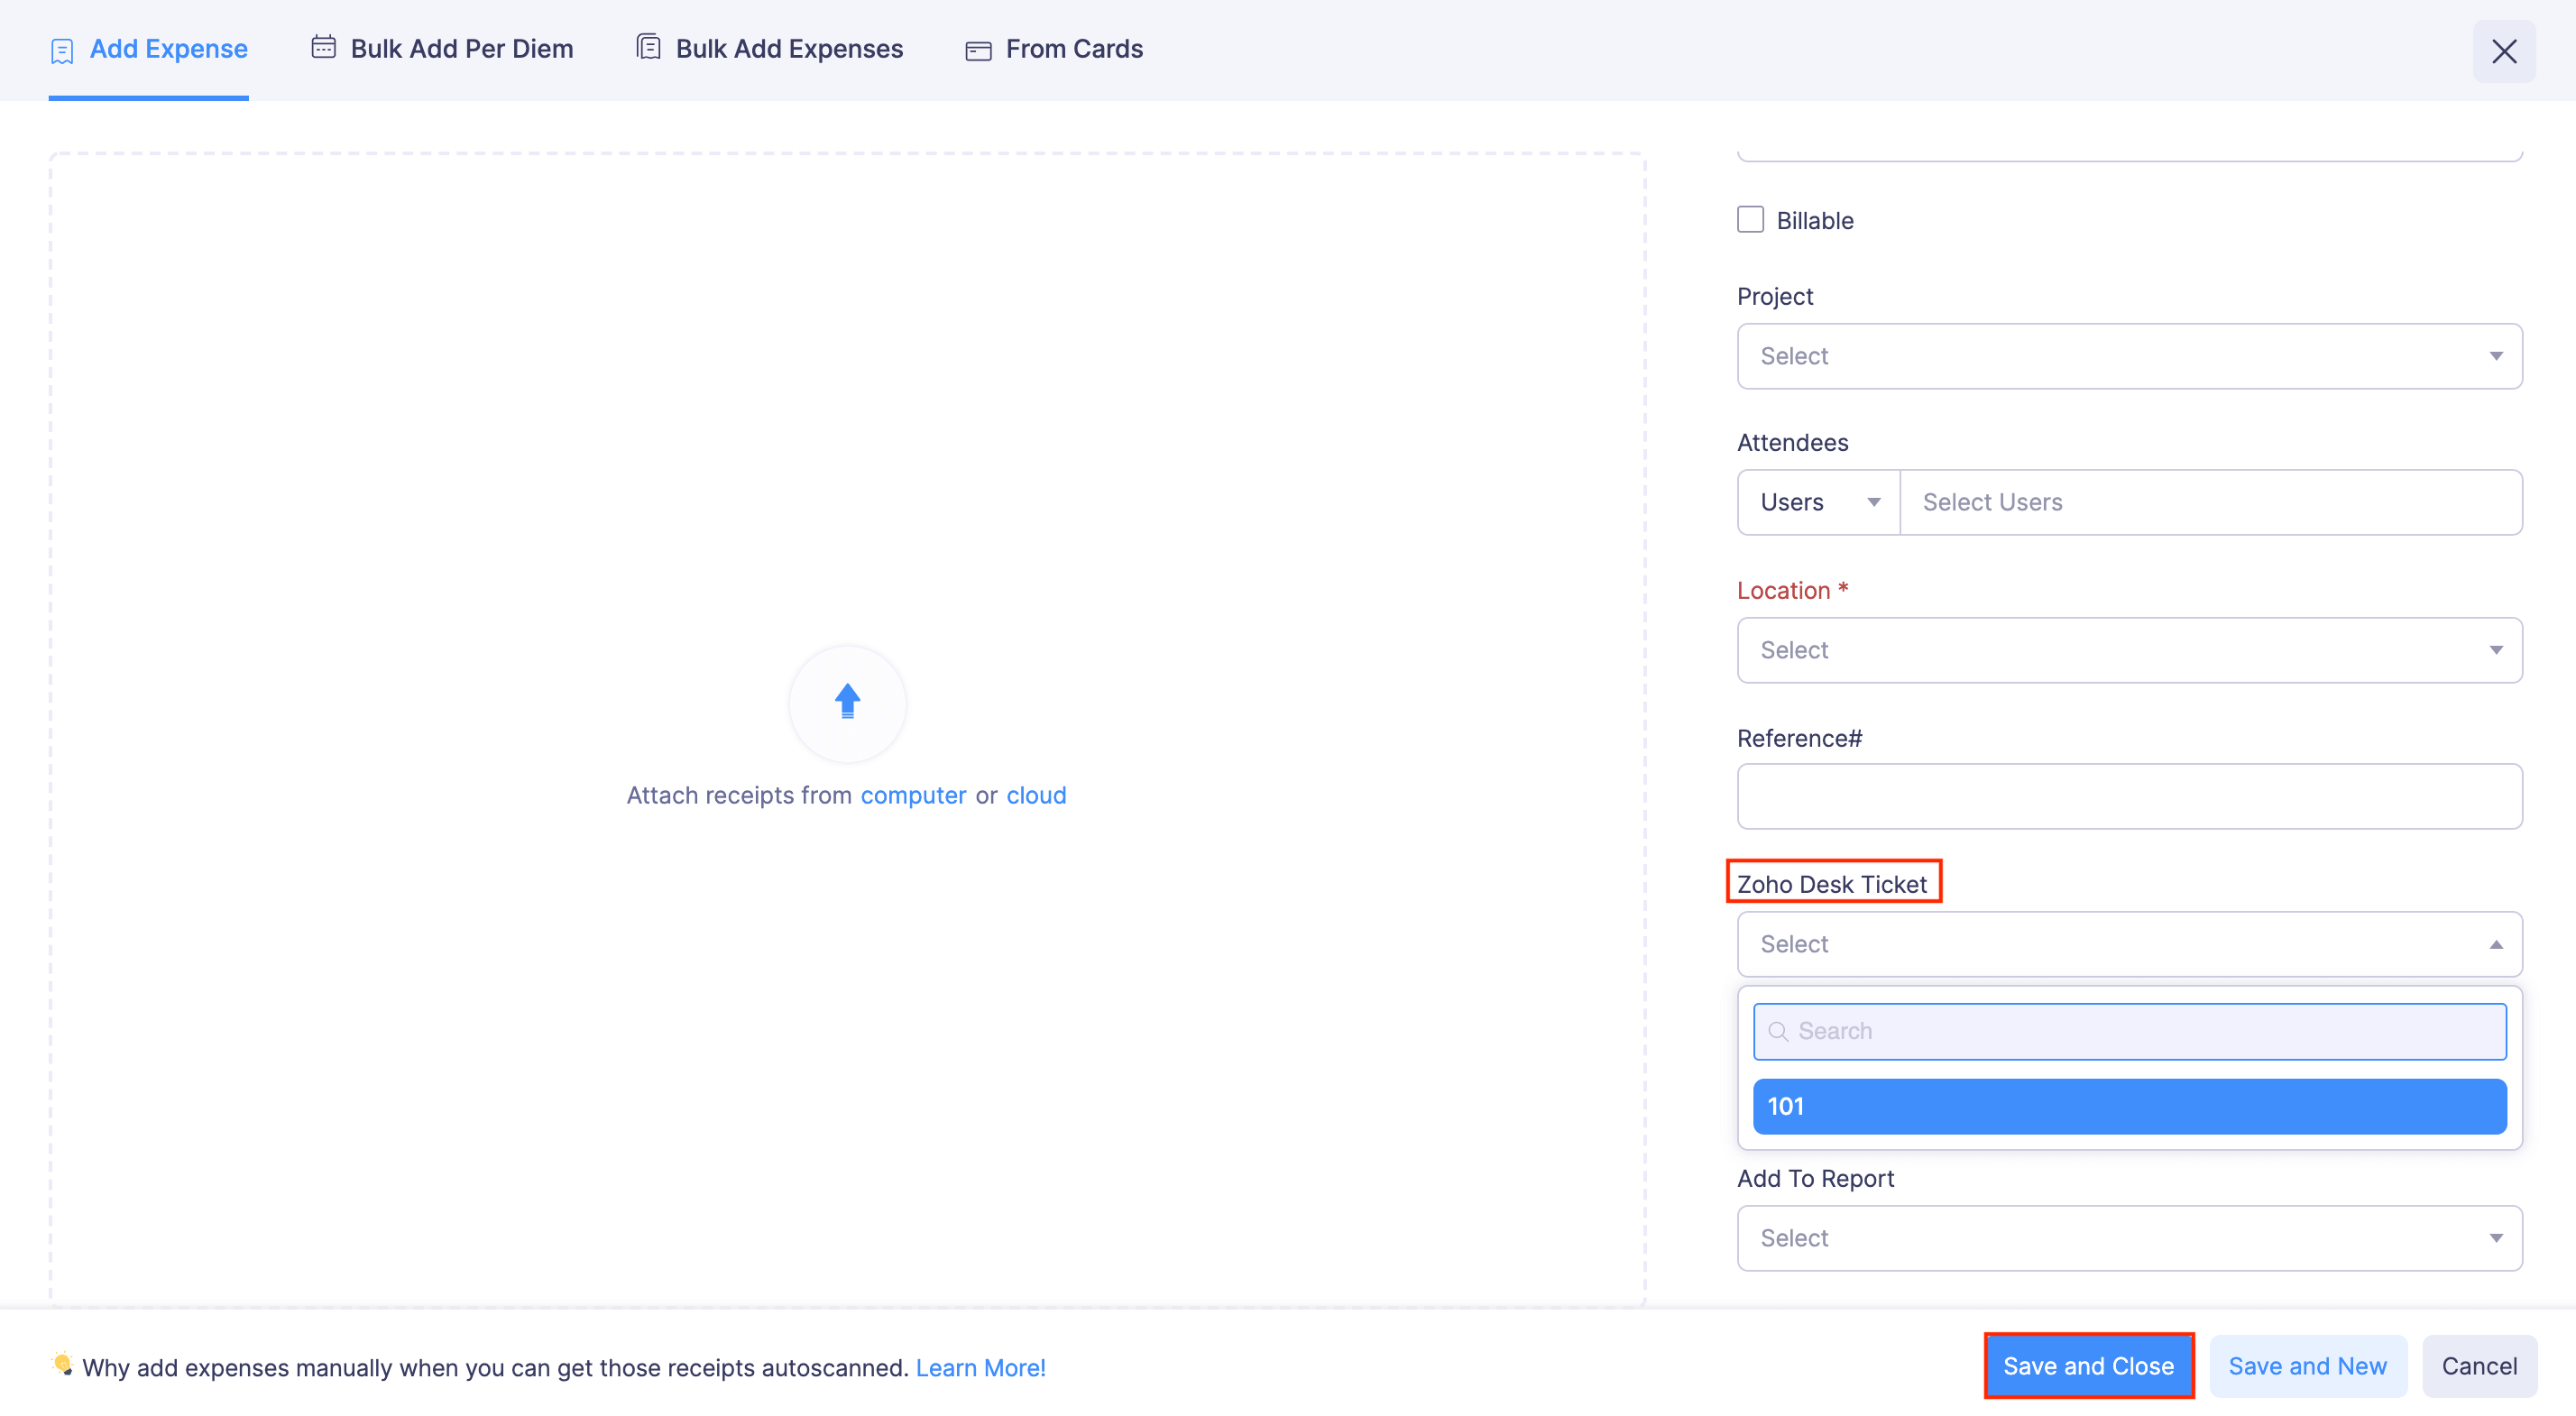Viewport: 2576px width, 1416px height.
Task: Click the Add Expense document icon
Action: tap(62, 49)
